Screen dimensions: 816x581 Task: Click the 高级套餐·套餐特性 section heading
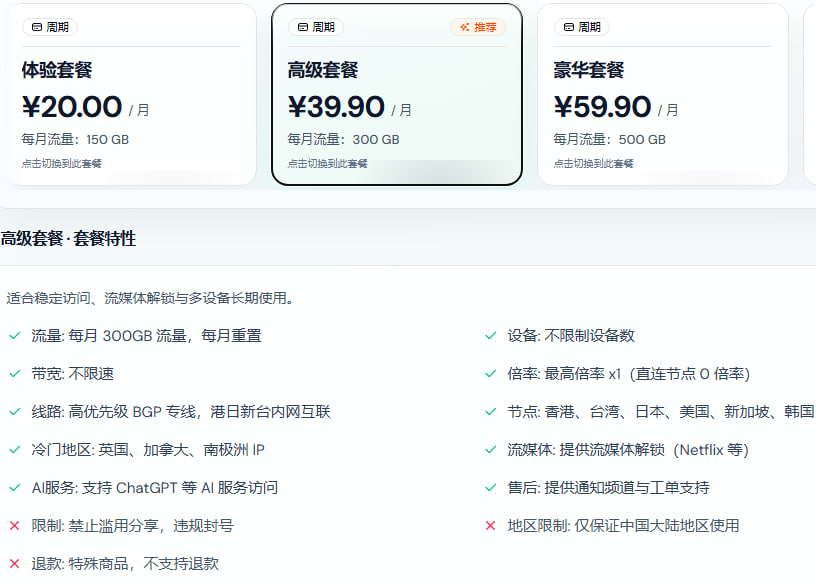coord(68,238)
